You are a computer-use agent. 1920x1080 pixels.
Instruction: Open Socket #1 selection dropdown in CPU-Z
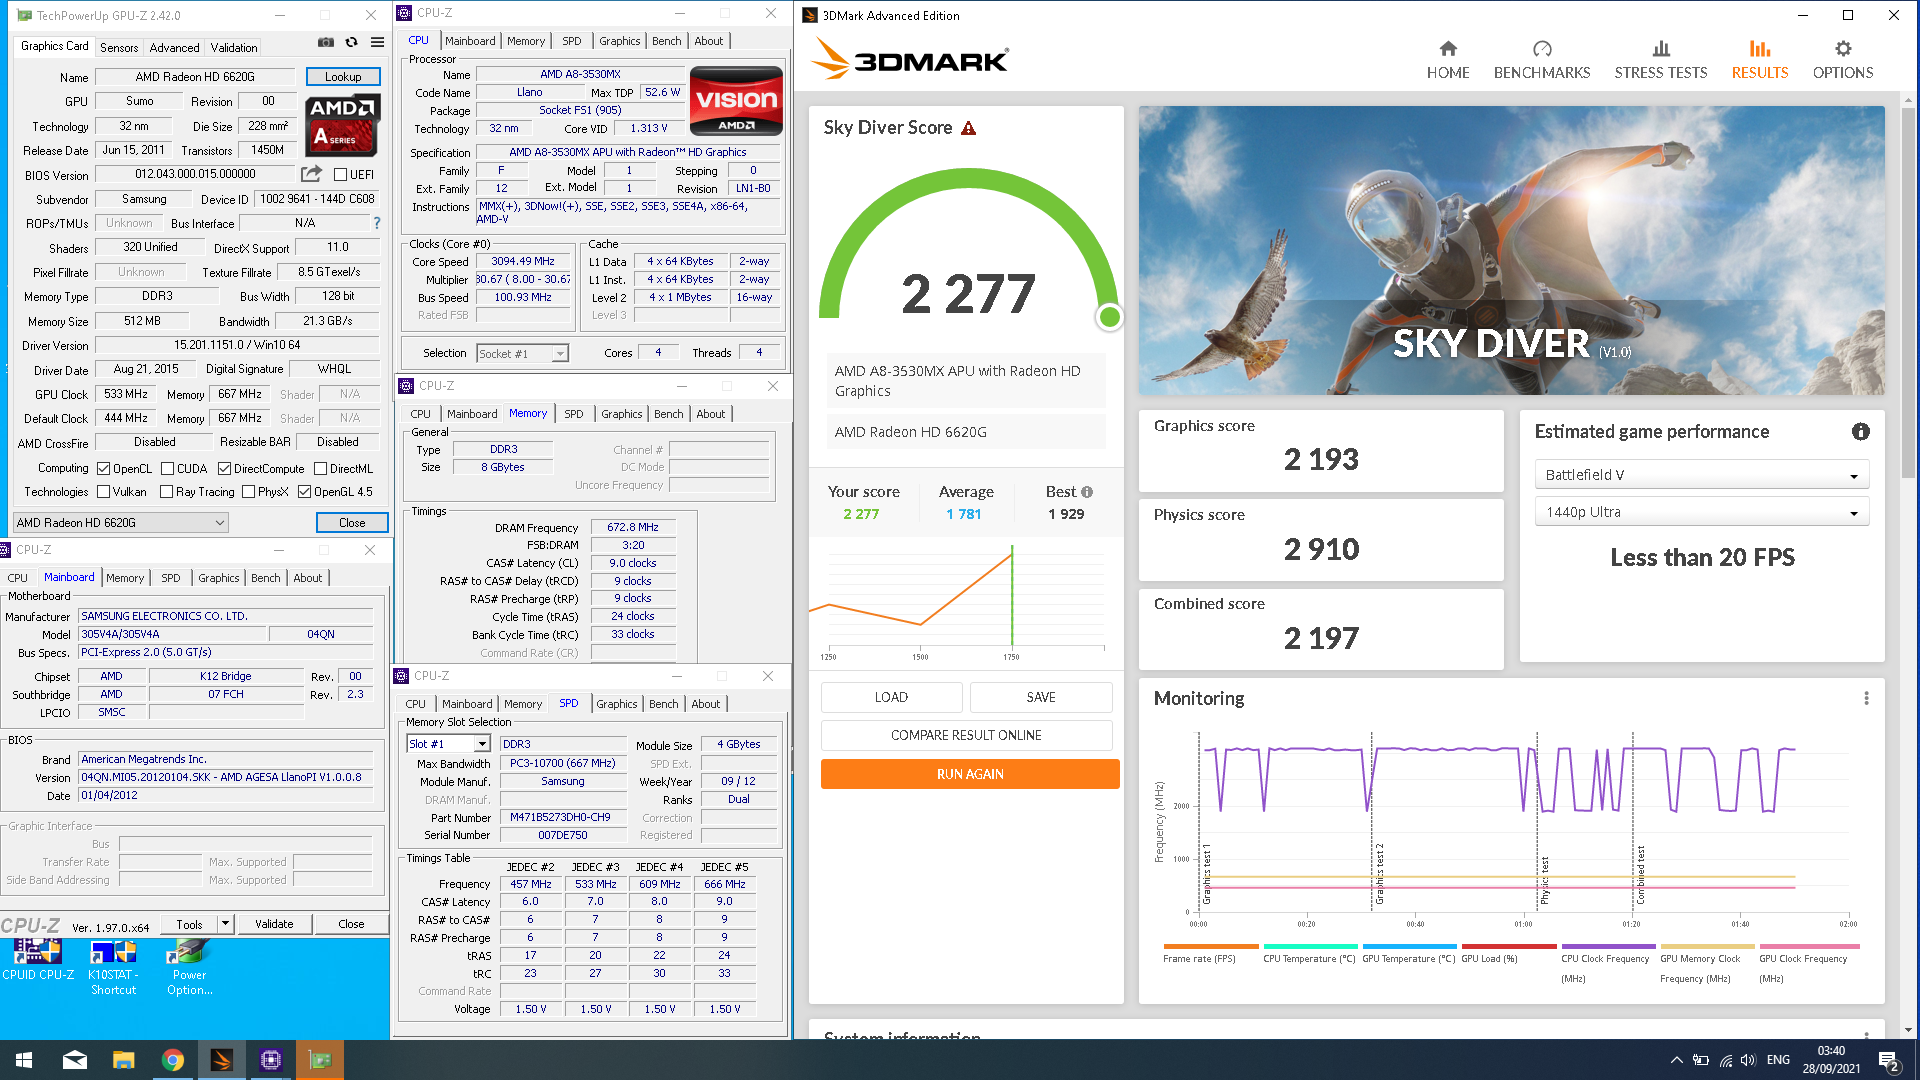coord(523,353)
